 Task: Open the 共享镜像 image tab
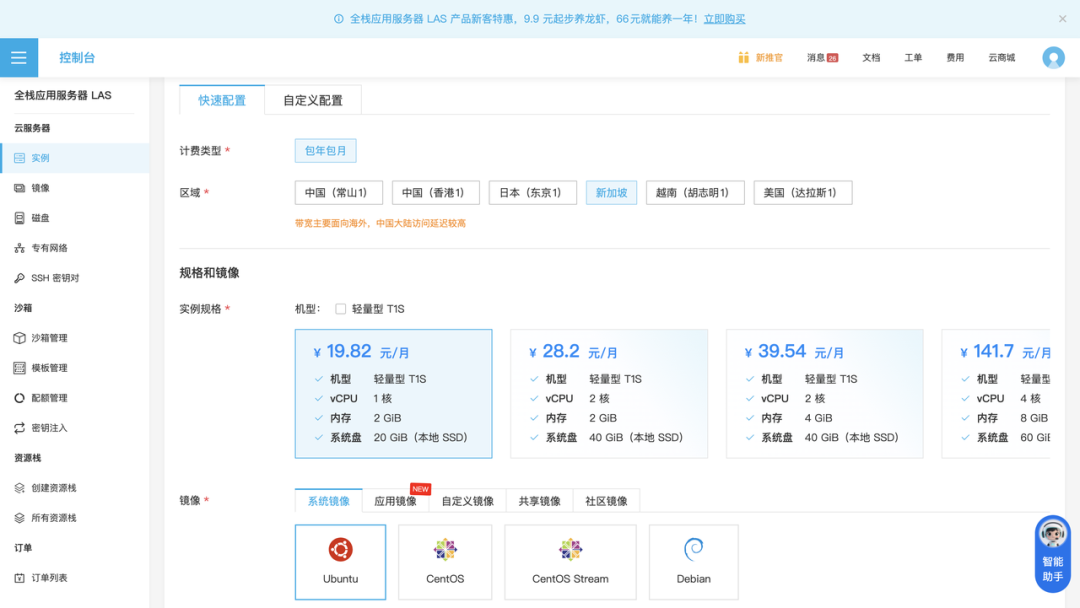click(x=539, y=501)
